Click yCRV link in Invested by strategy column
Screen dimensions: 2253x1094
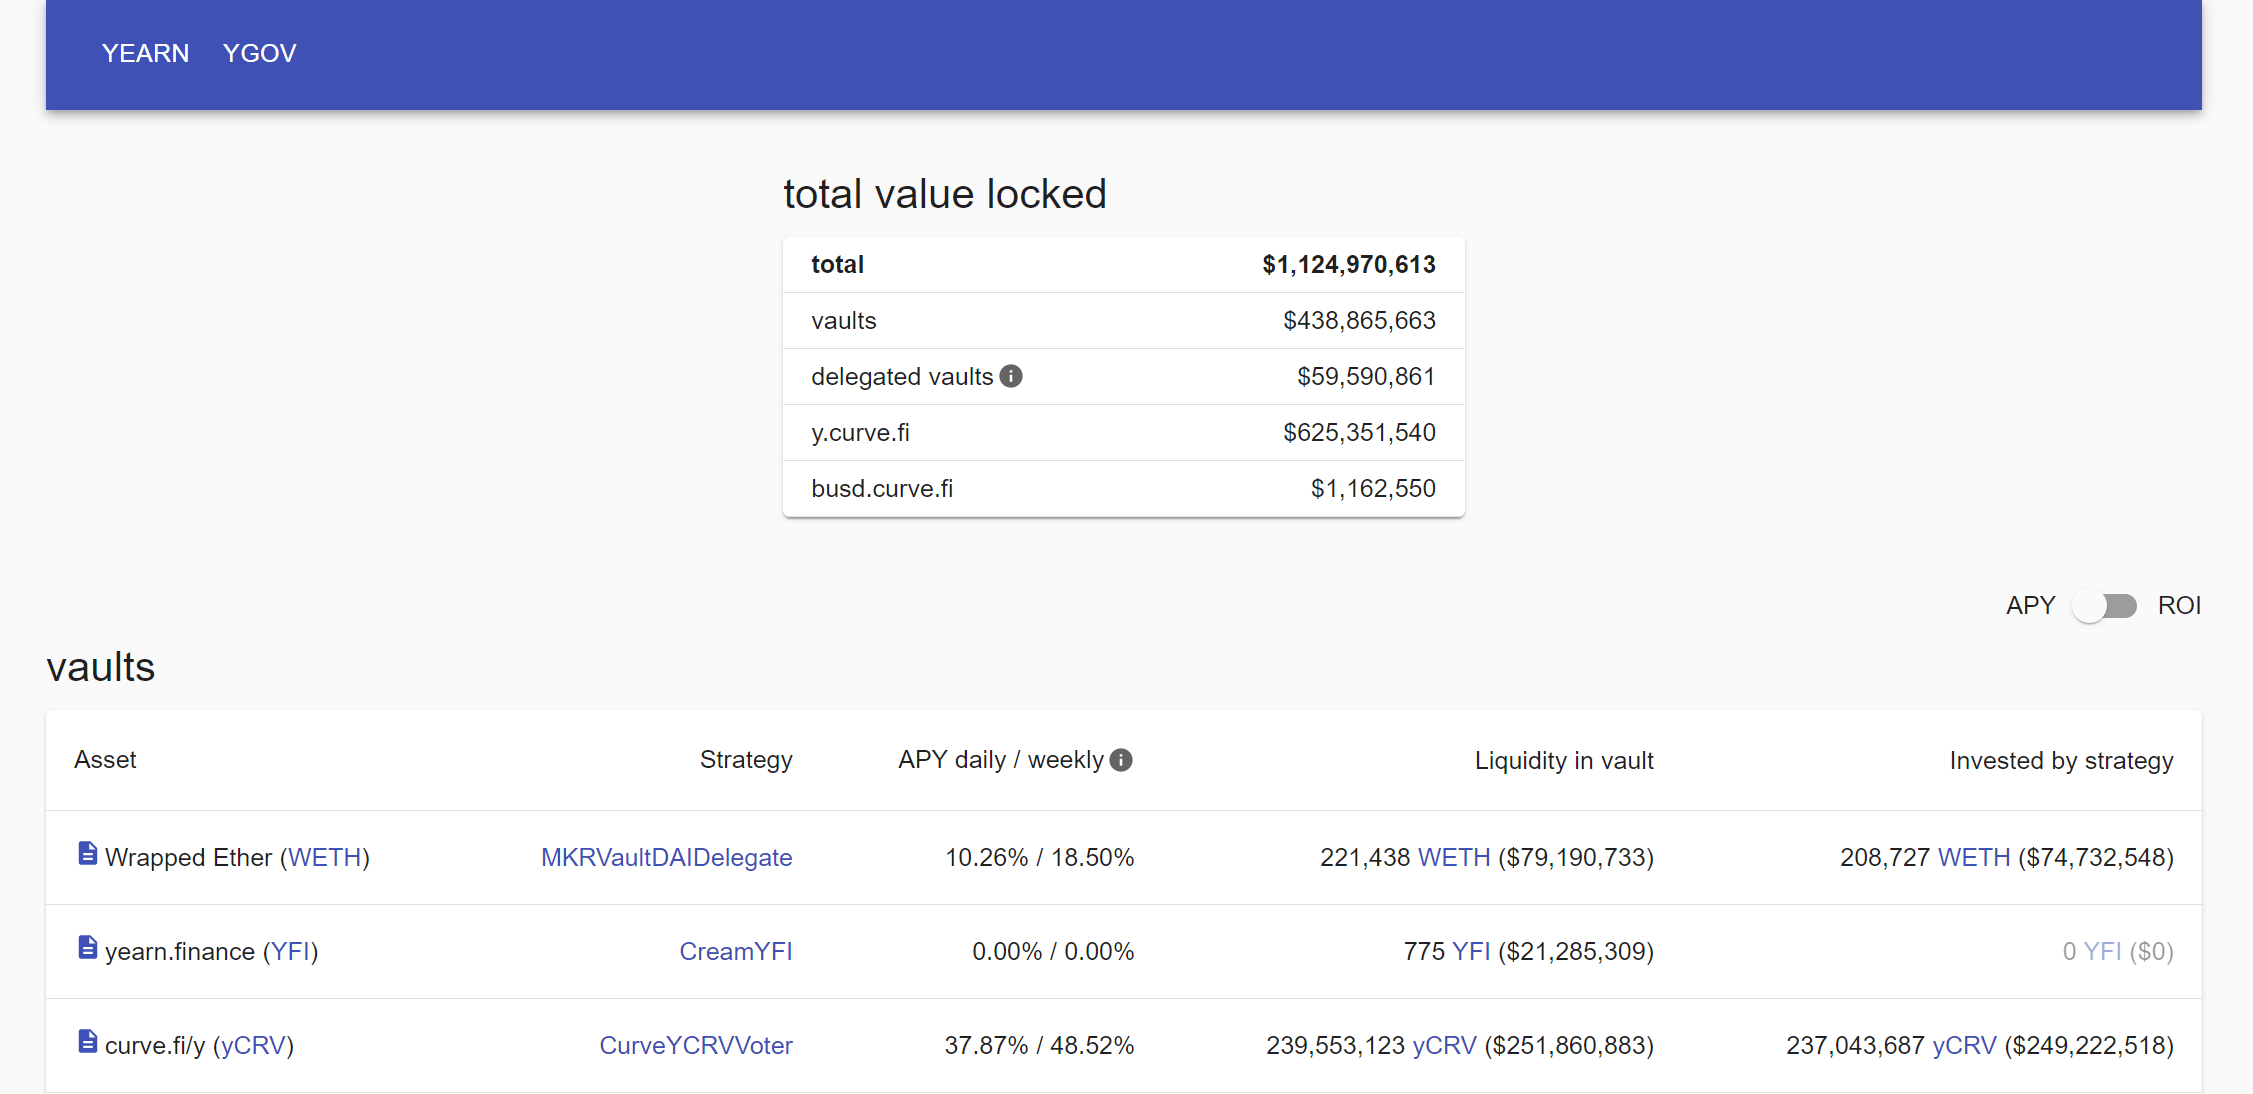tap(1964, 1046)
